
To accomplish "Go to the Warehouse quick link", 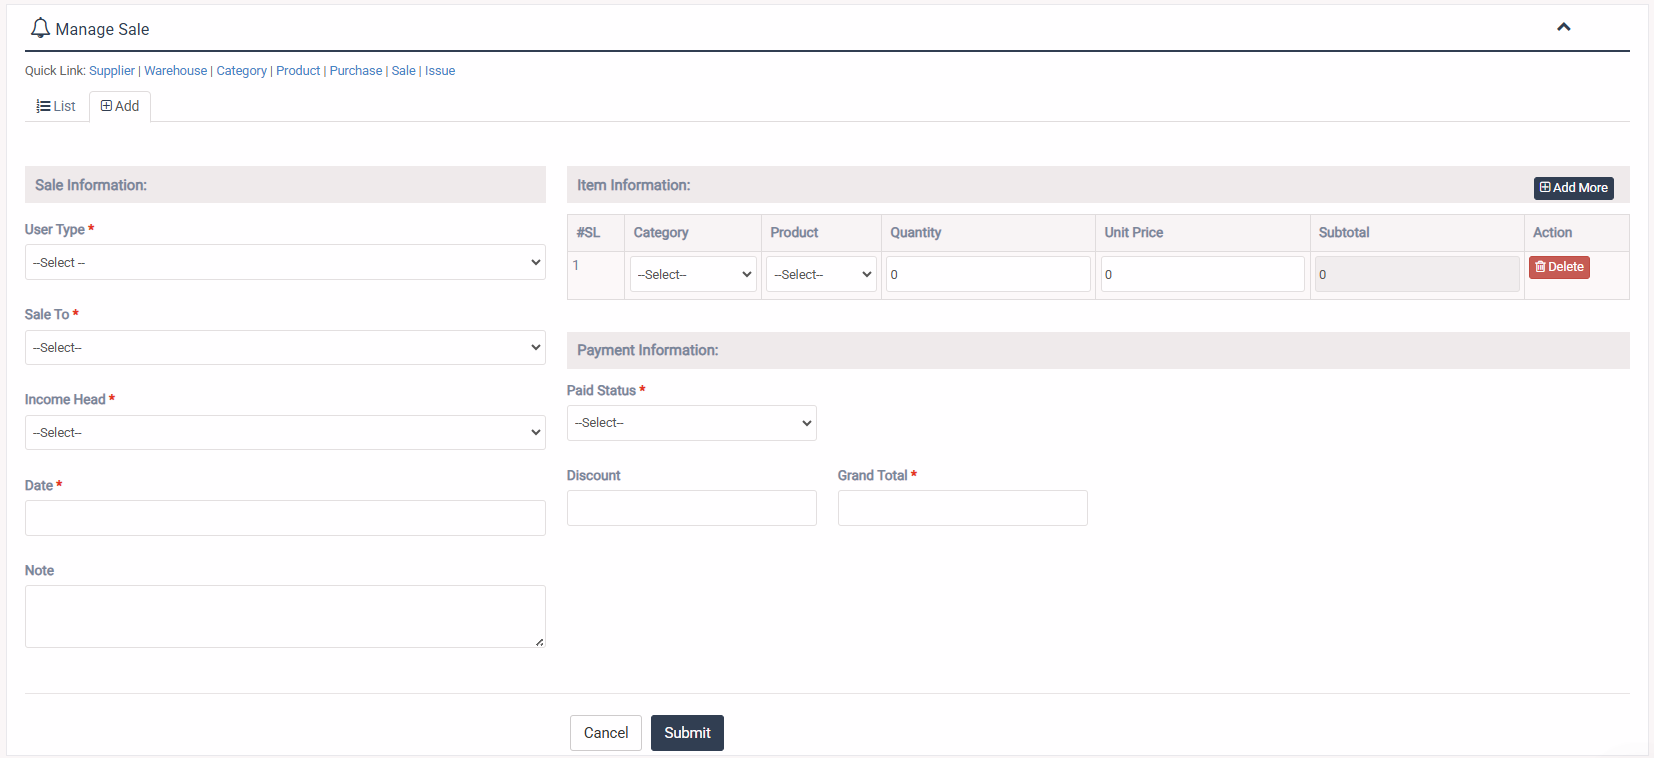I will click(175, 71).
